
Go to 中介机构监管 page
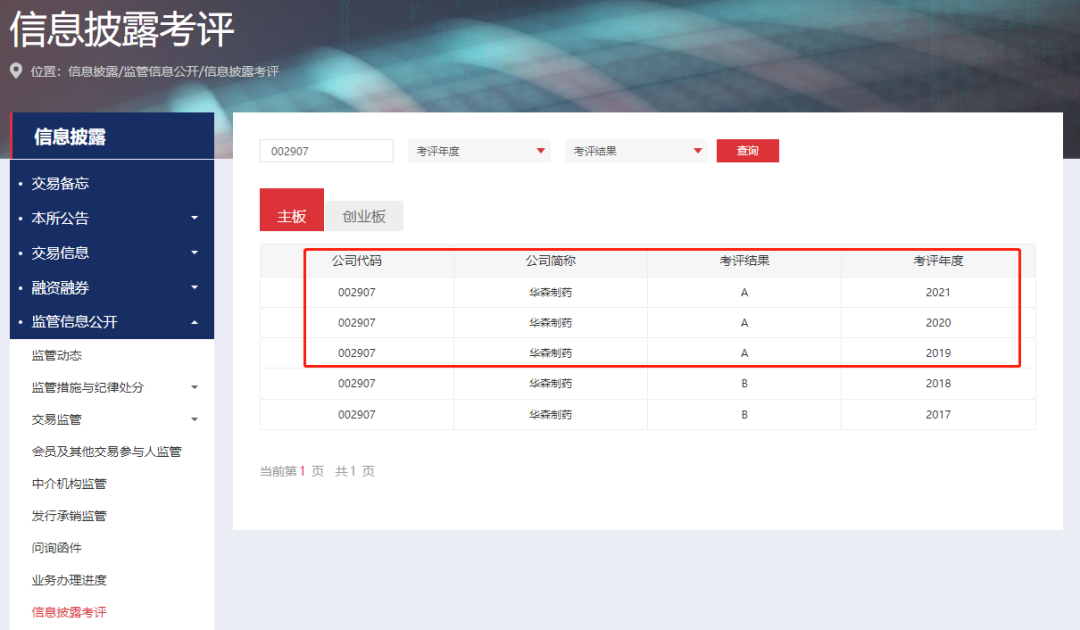(69, 484)
